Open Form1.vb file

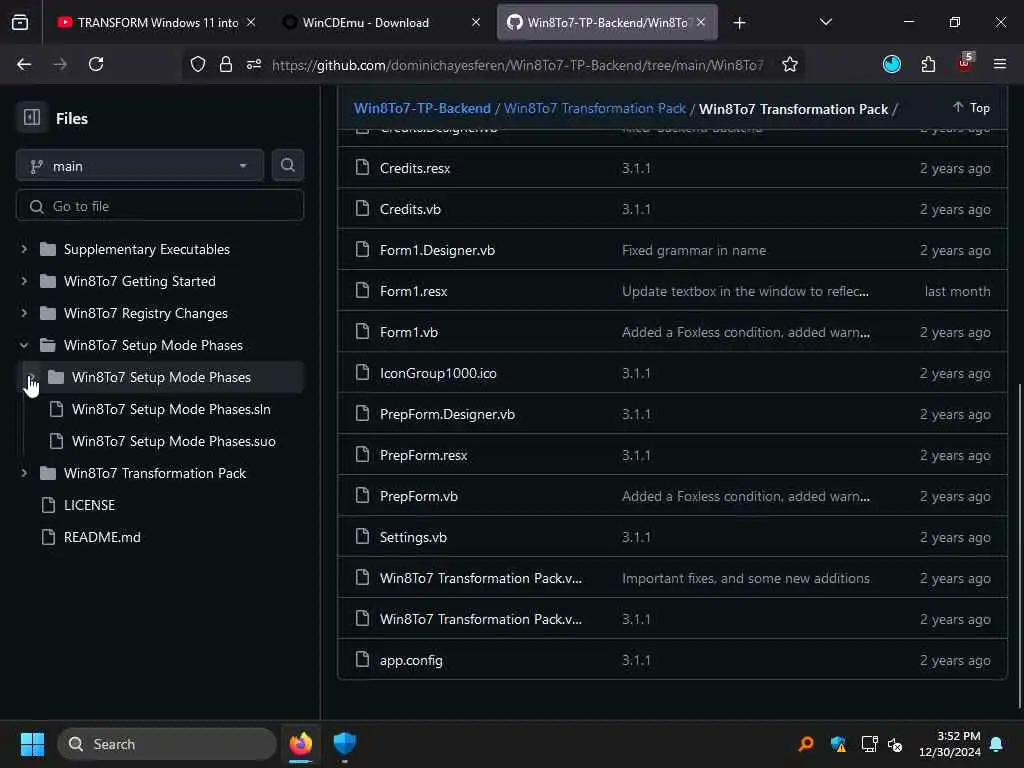click(x=409, y=332)
